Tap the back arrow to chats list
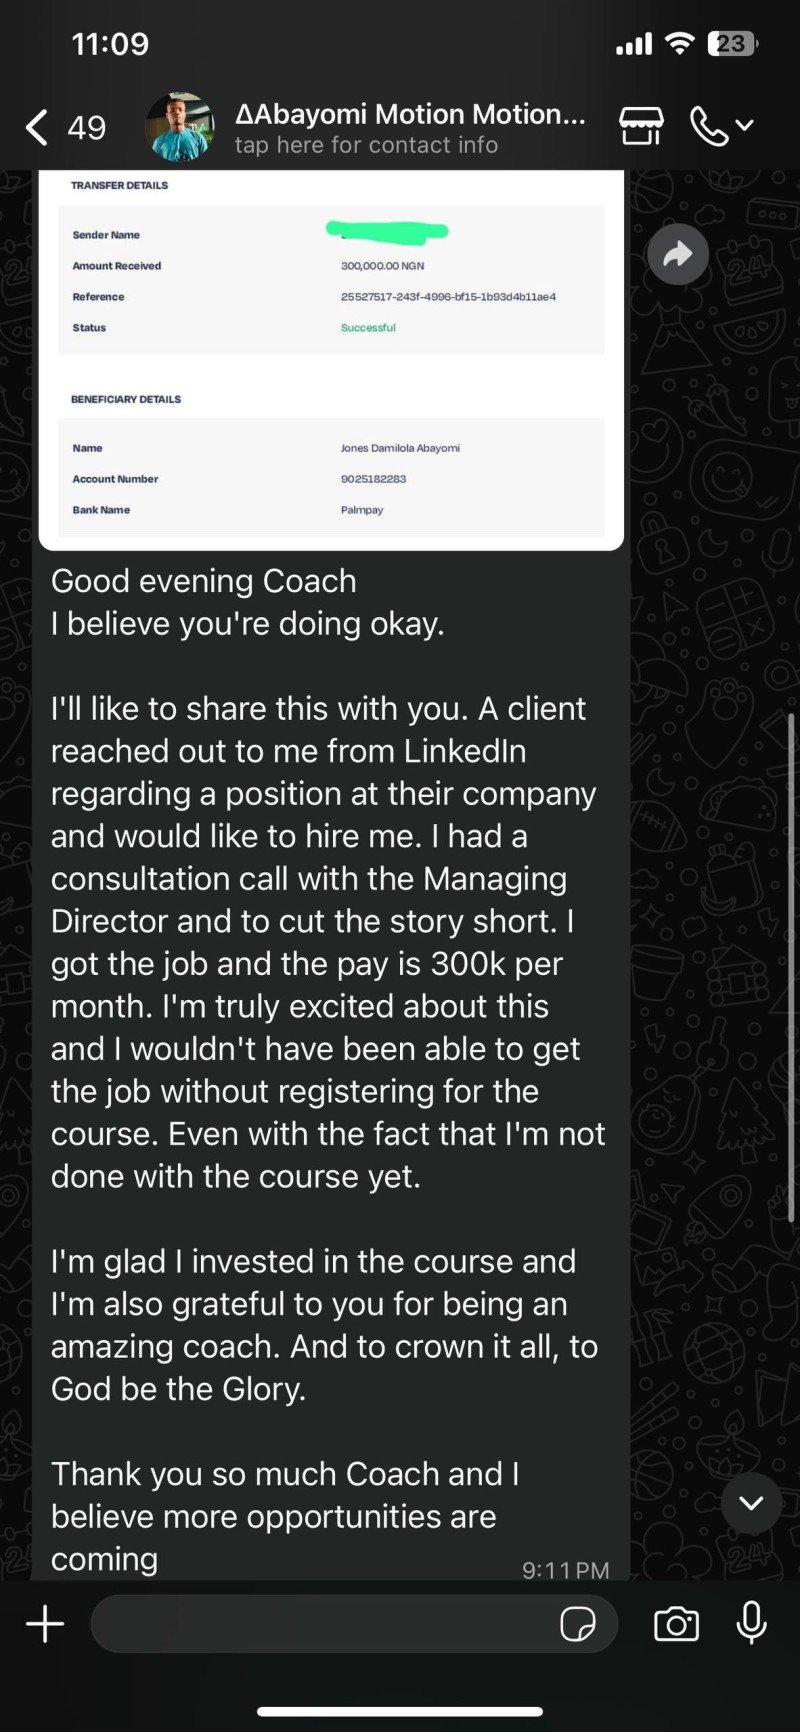800x1732 pixels. 37,127
